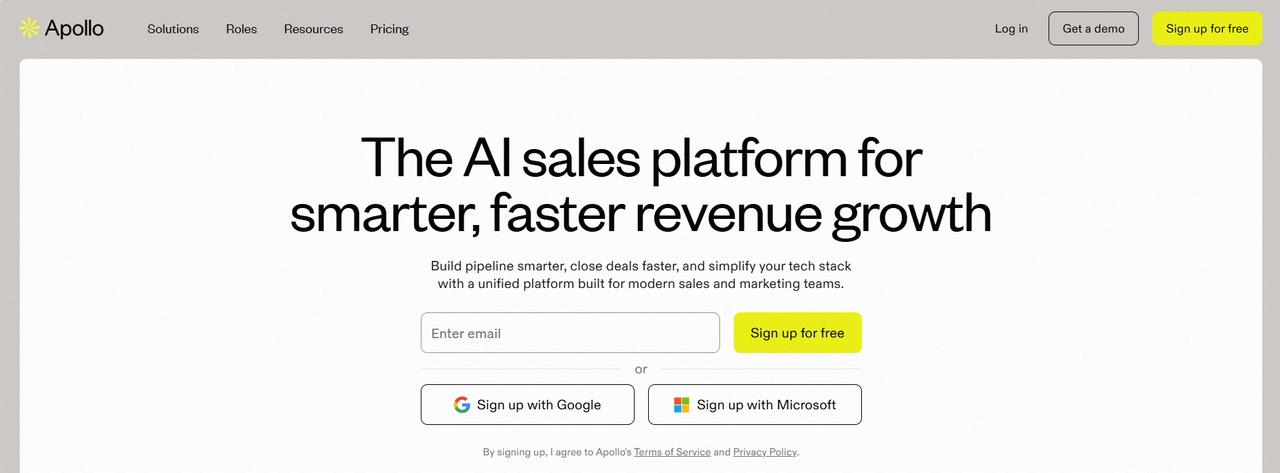Click the Build pipeline smarter description paragraph

640,275
